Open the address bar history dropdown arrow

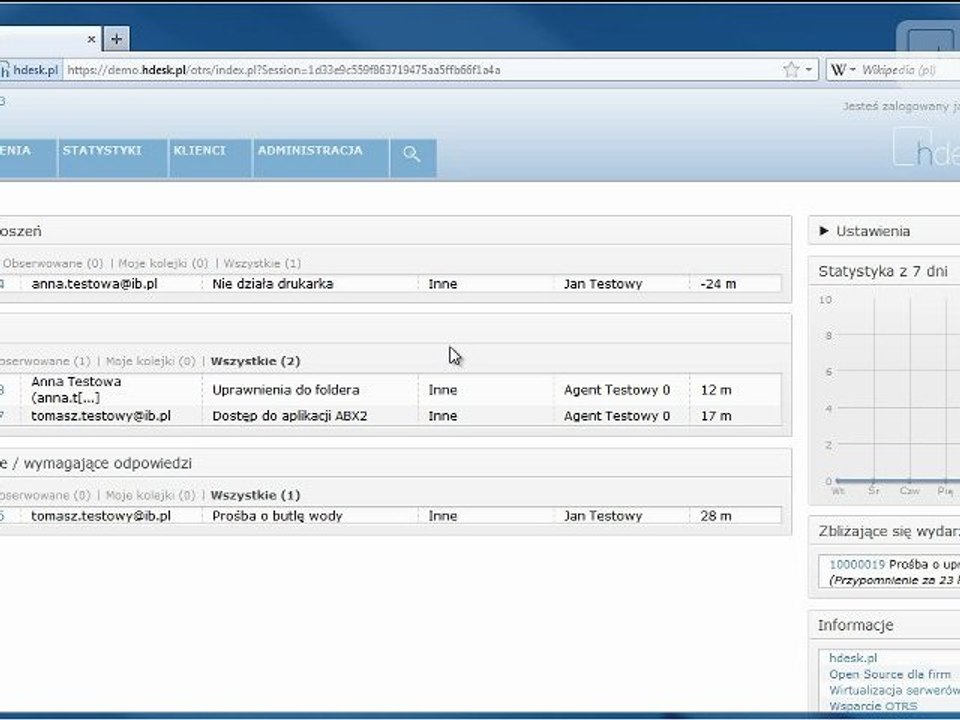(809, 70)
